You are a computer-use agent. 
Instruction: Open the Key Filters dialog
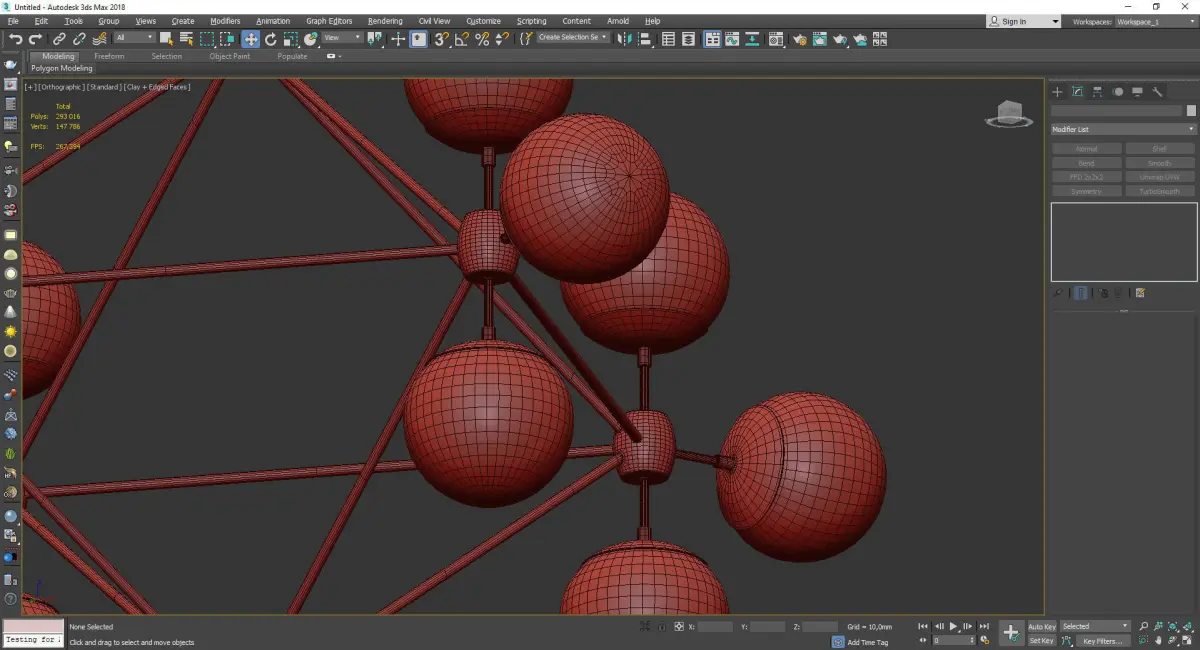[1103, 641]
